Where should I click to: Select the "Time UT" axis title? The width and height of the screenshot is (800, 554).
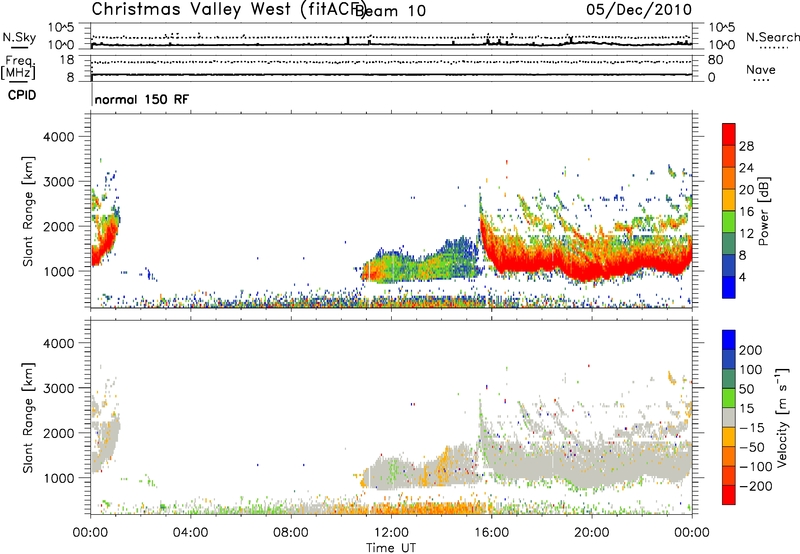pos(391,548)
